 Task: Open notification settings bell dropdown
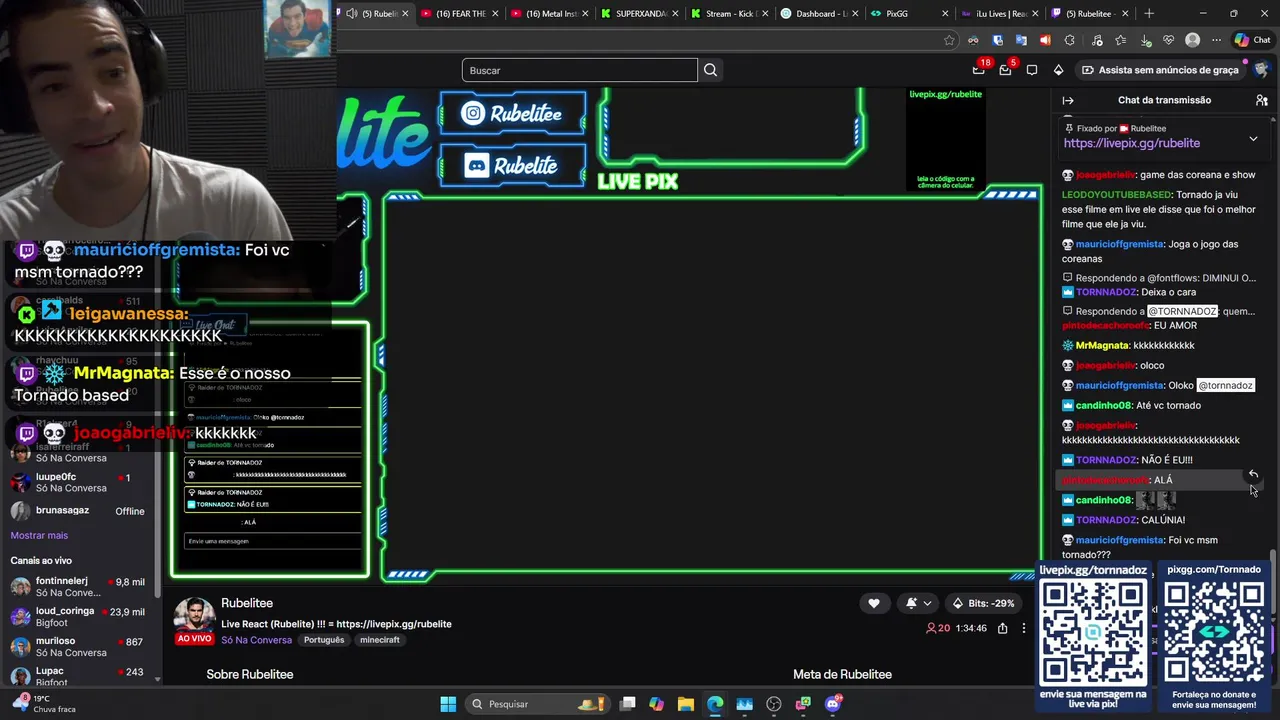click(x=919, y=603)
